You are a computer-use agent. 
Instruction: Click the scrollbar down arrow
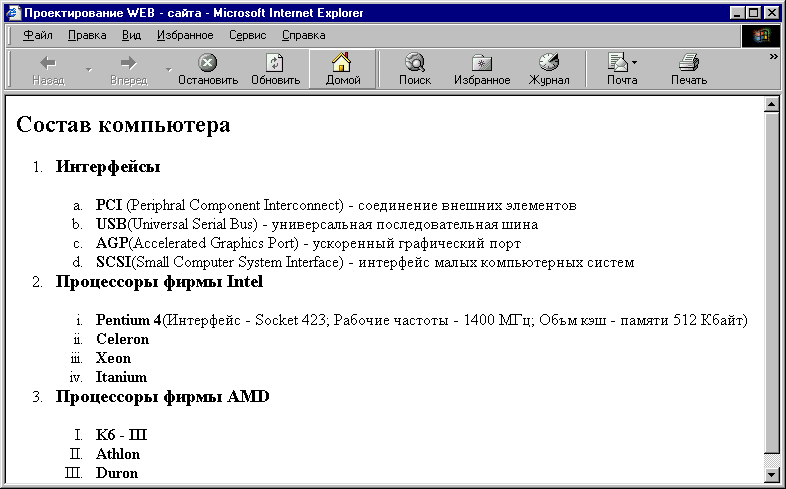(x=771, y=473)
